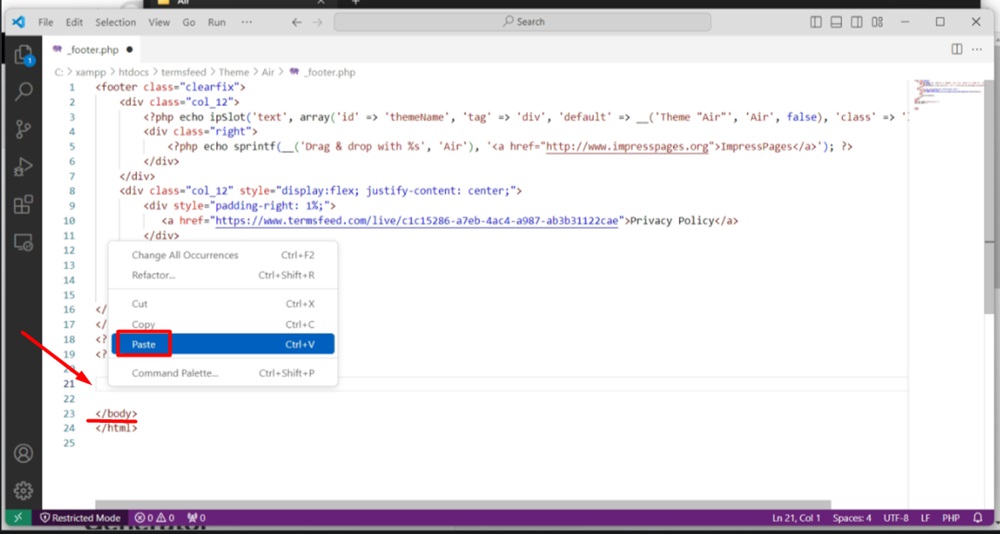Viewport: 1000px width, 534px height.
Task: Click the unsaved dot on _footer.php tab
Action: (x=129, y=50)
